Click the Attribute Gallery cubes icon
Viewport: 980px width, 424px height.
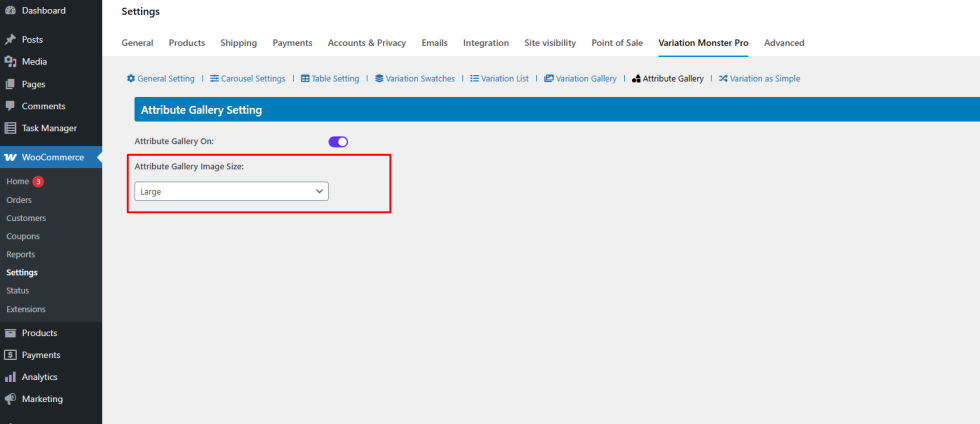636,79
